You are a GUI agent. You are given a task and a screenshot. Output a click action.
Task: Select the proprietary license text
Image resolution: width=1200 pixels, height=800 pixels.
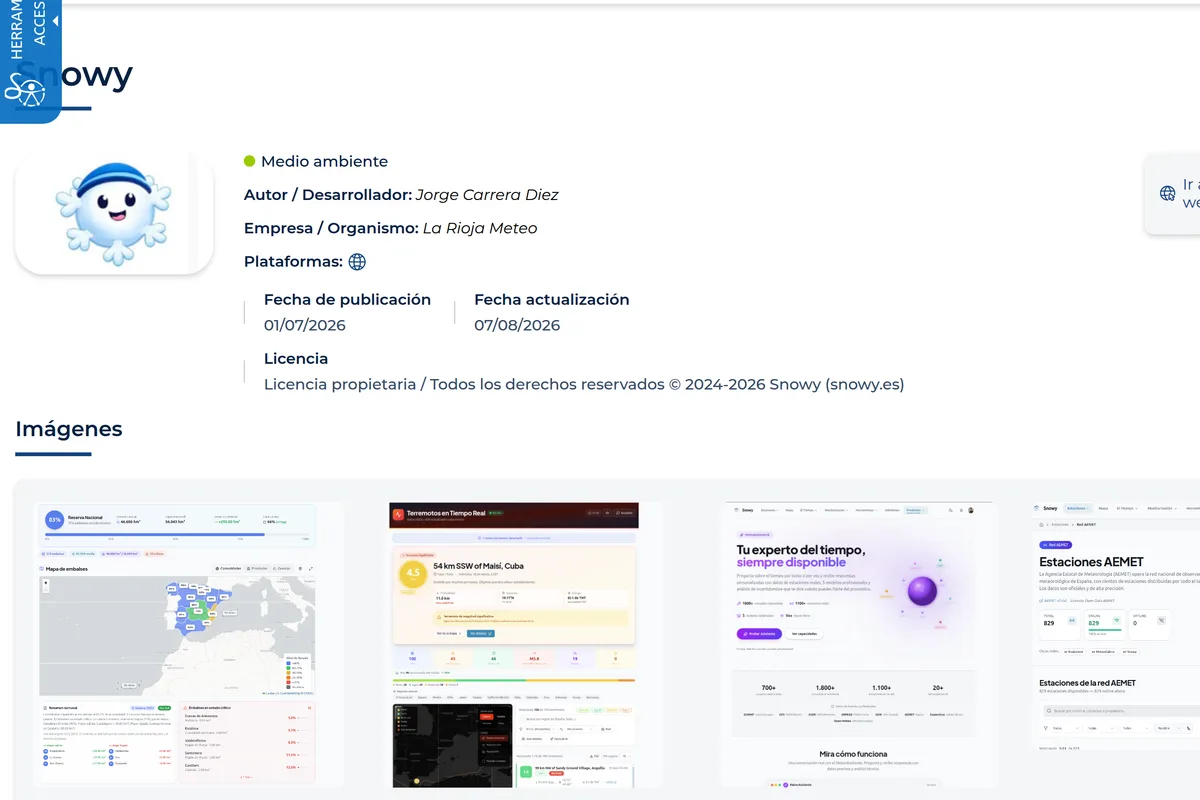click(584, 384)
